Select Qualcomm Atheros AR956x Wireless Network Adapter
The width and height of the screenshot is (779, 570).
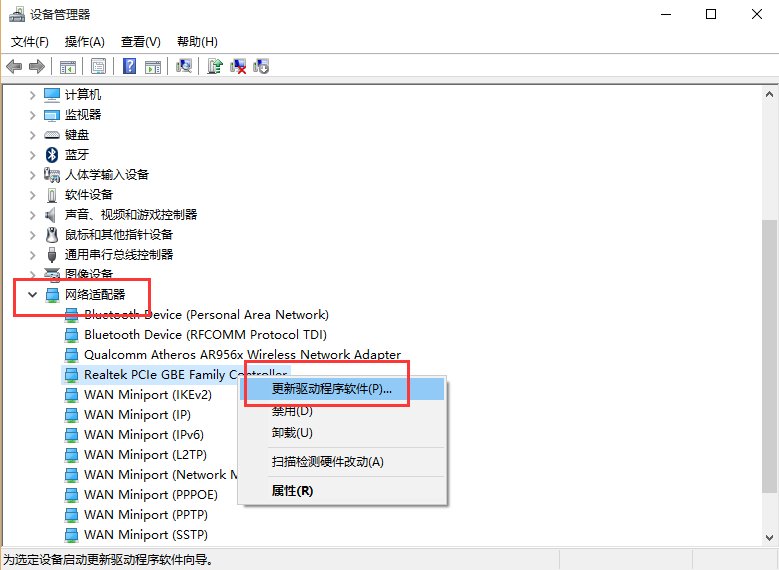(242, 355)
